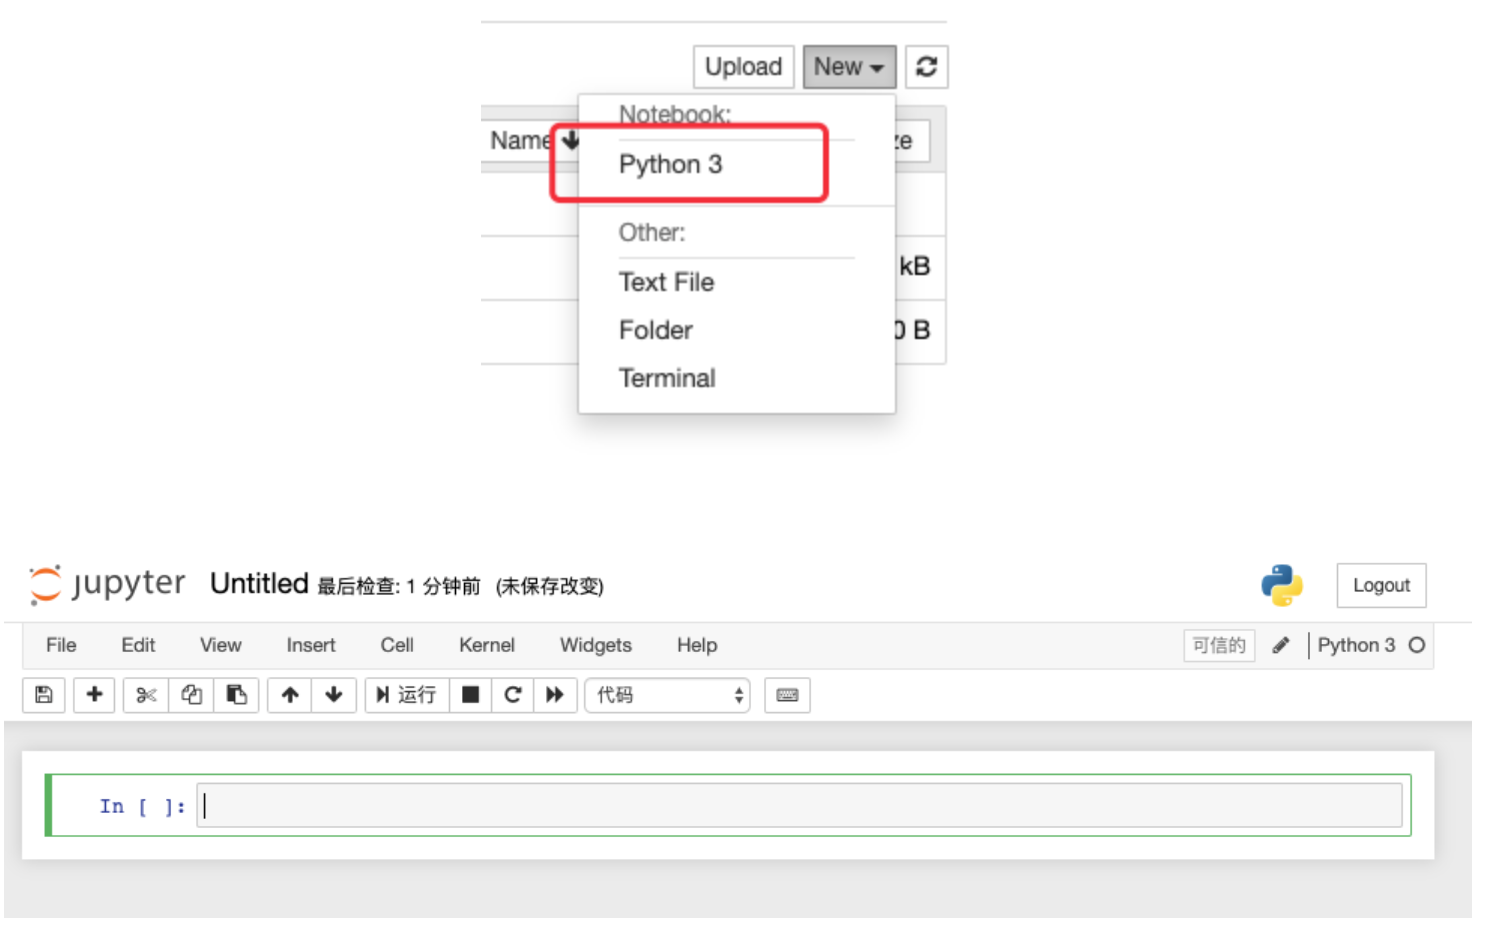Screen dimensions: 1488x944
Task: Choose Python 3 from New menu
Action: [670, 164]
